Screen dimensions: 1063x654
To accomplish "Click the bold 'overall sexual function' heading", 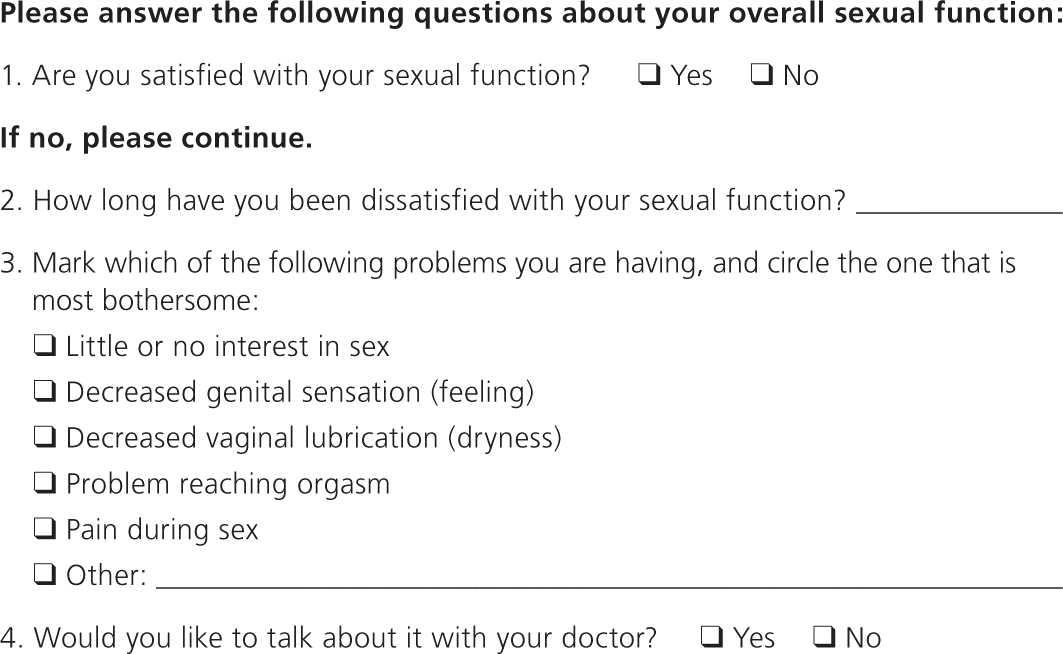I will [x=531, y=14].
